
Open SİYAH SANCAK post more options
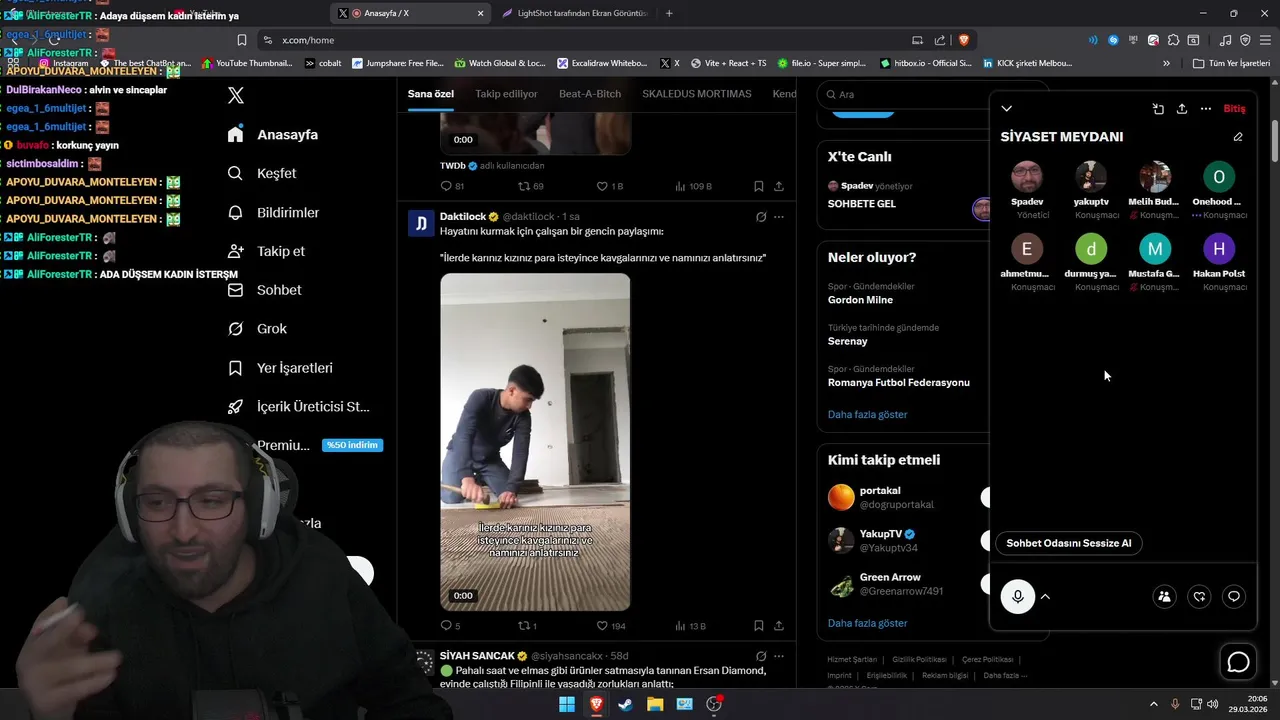click(x=779, y=656)
